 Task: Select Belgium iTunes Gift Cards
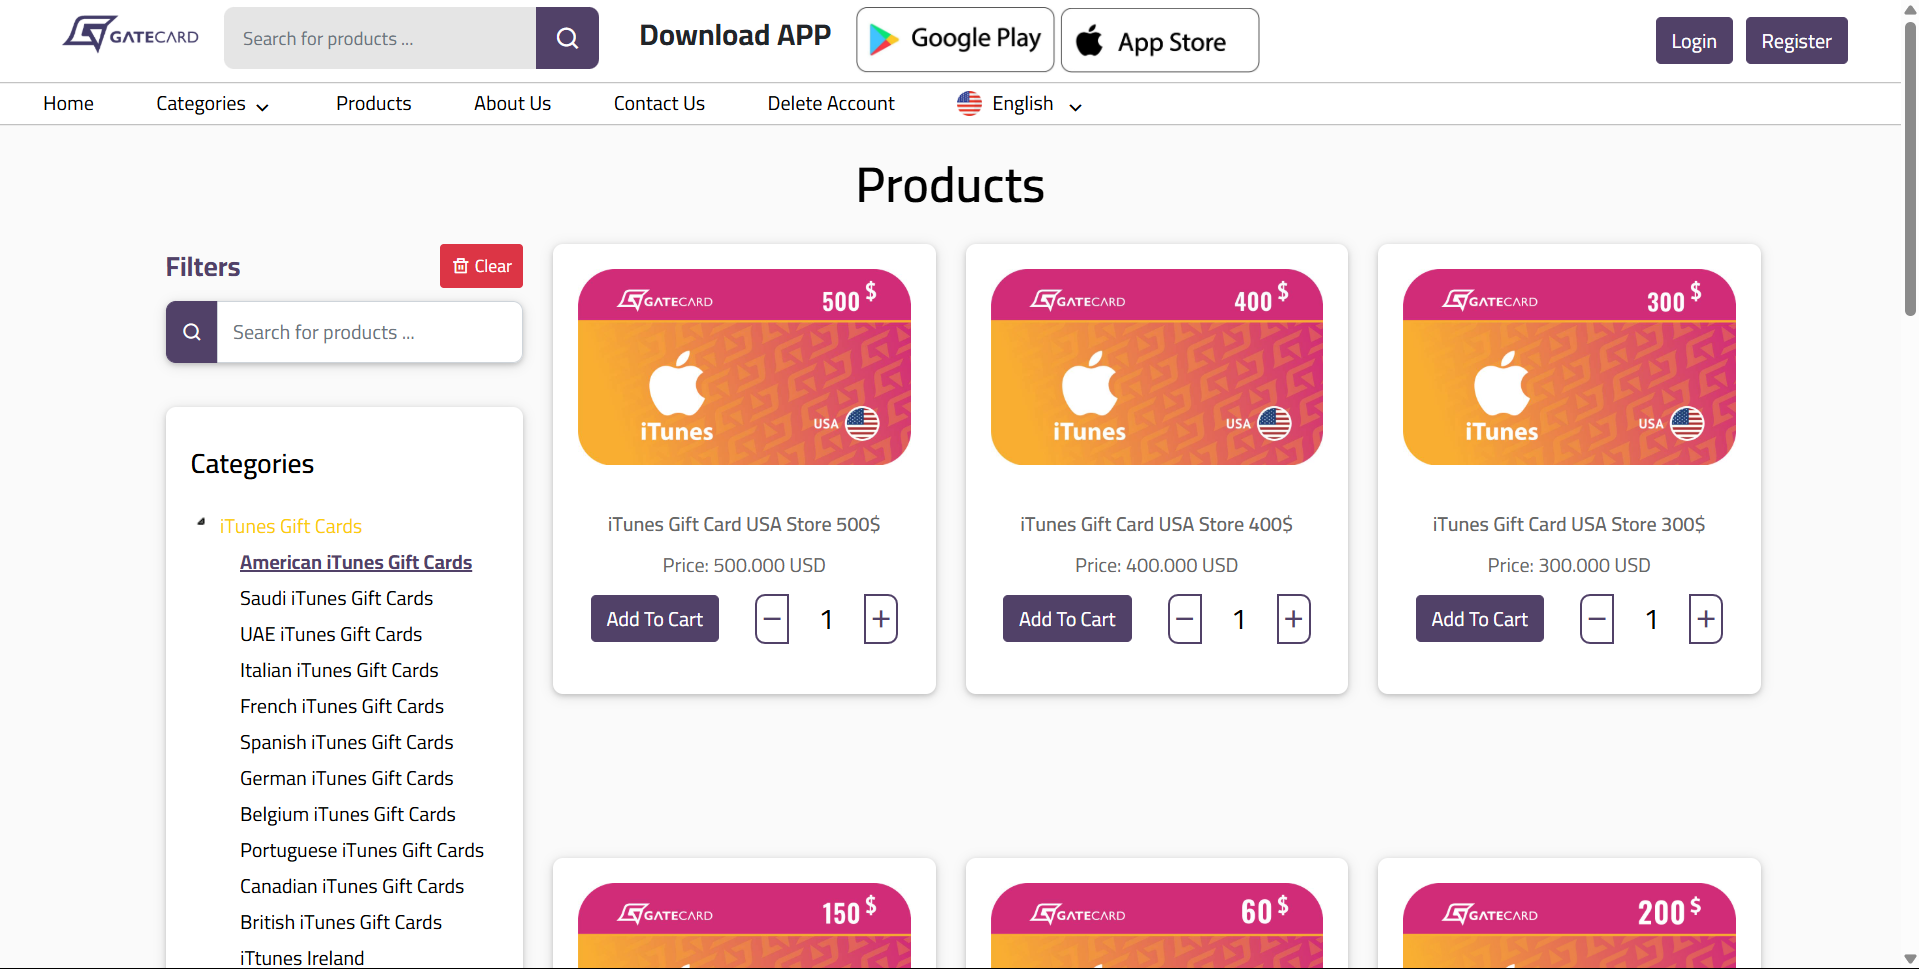(348, 814)
